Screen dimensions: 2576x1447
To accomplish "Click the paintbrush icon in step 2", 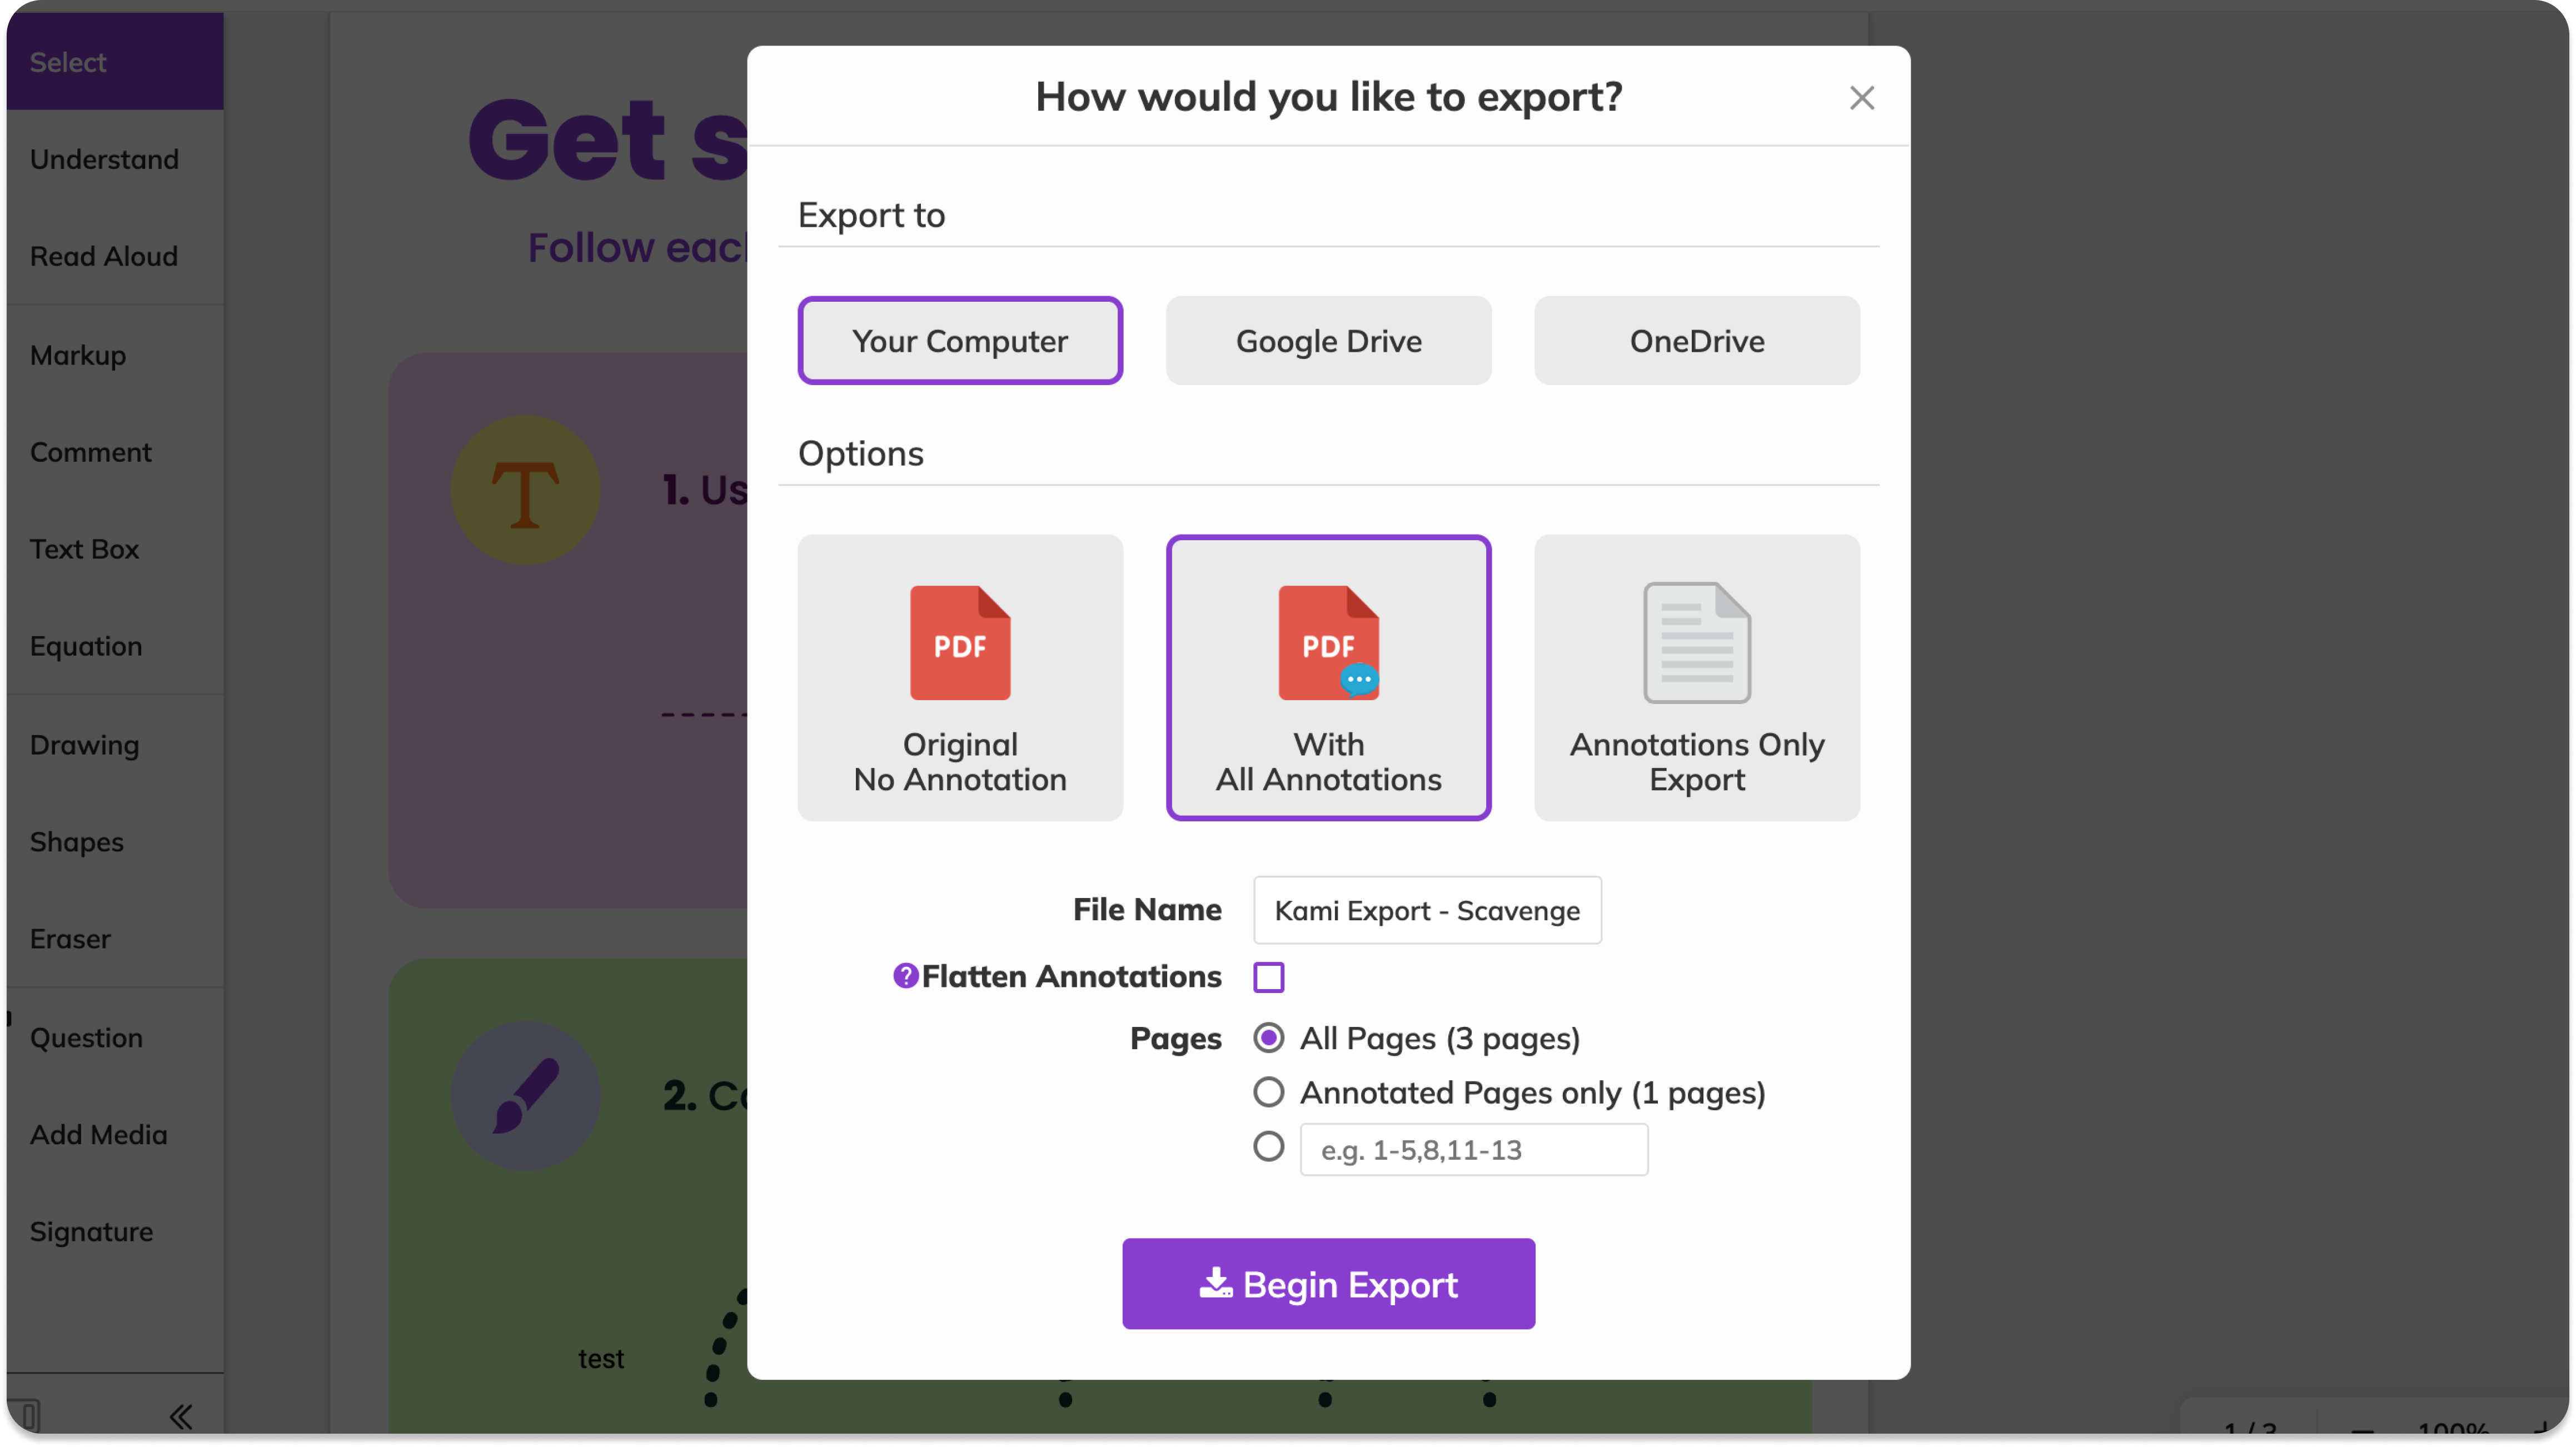I will [x=525, y=1095].
